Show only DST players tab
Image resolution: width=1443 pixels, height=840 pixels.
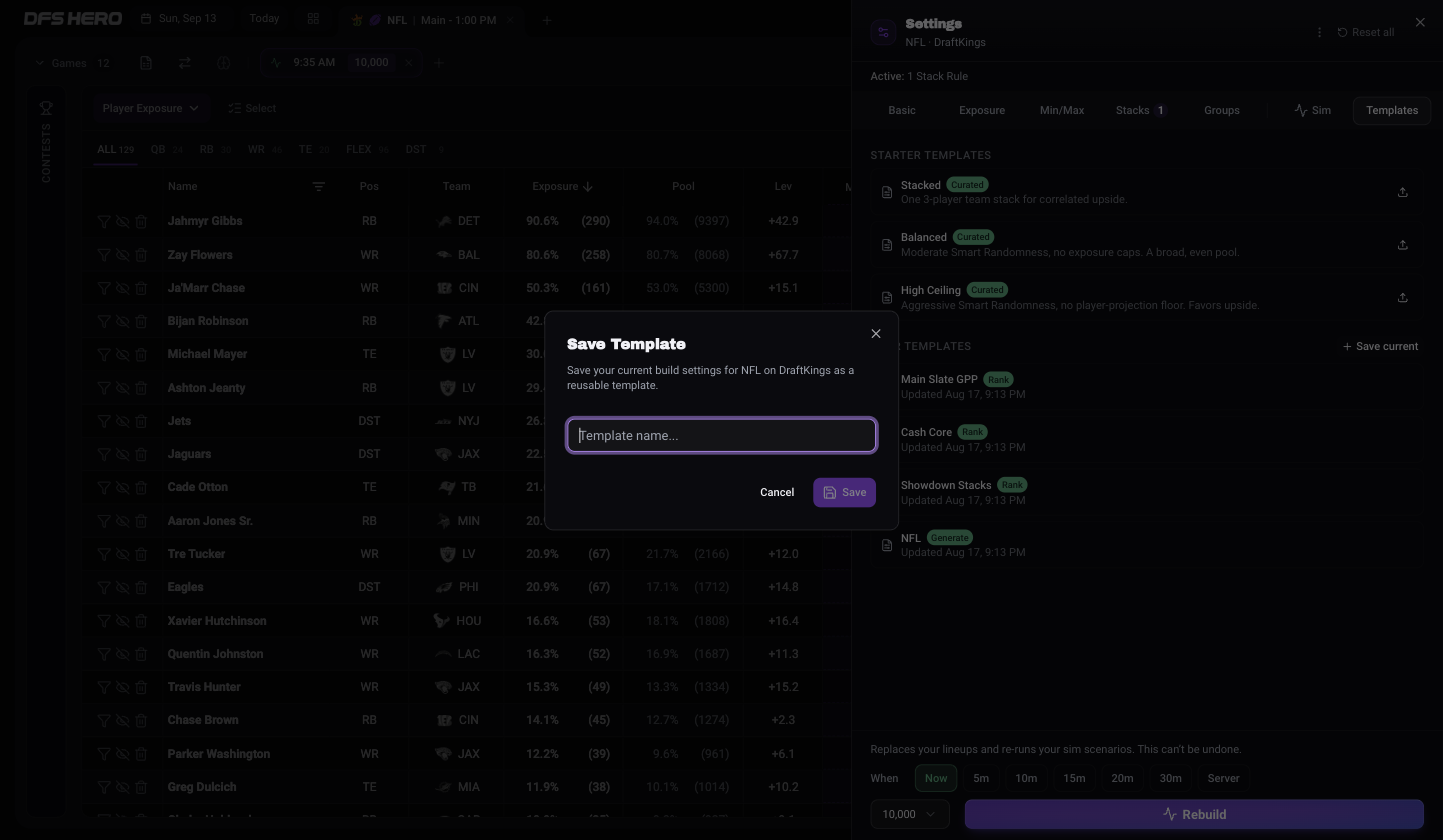425,150
